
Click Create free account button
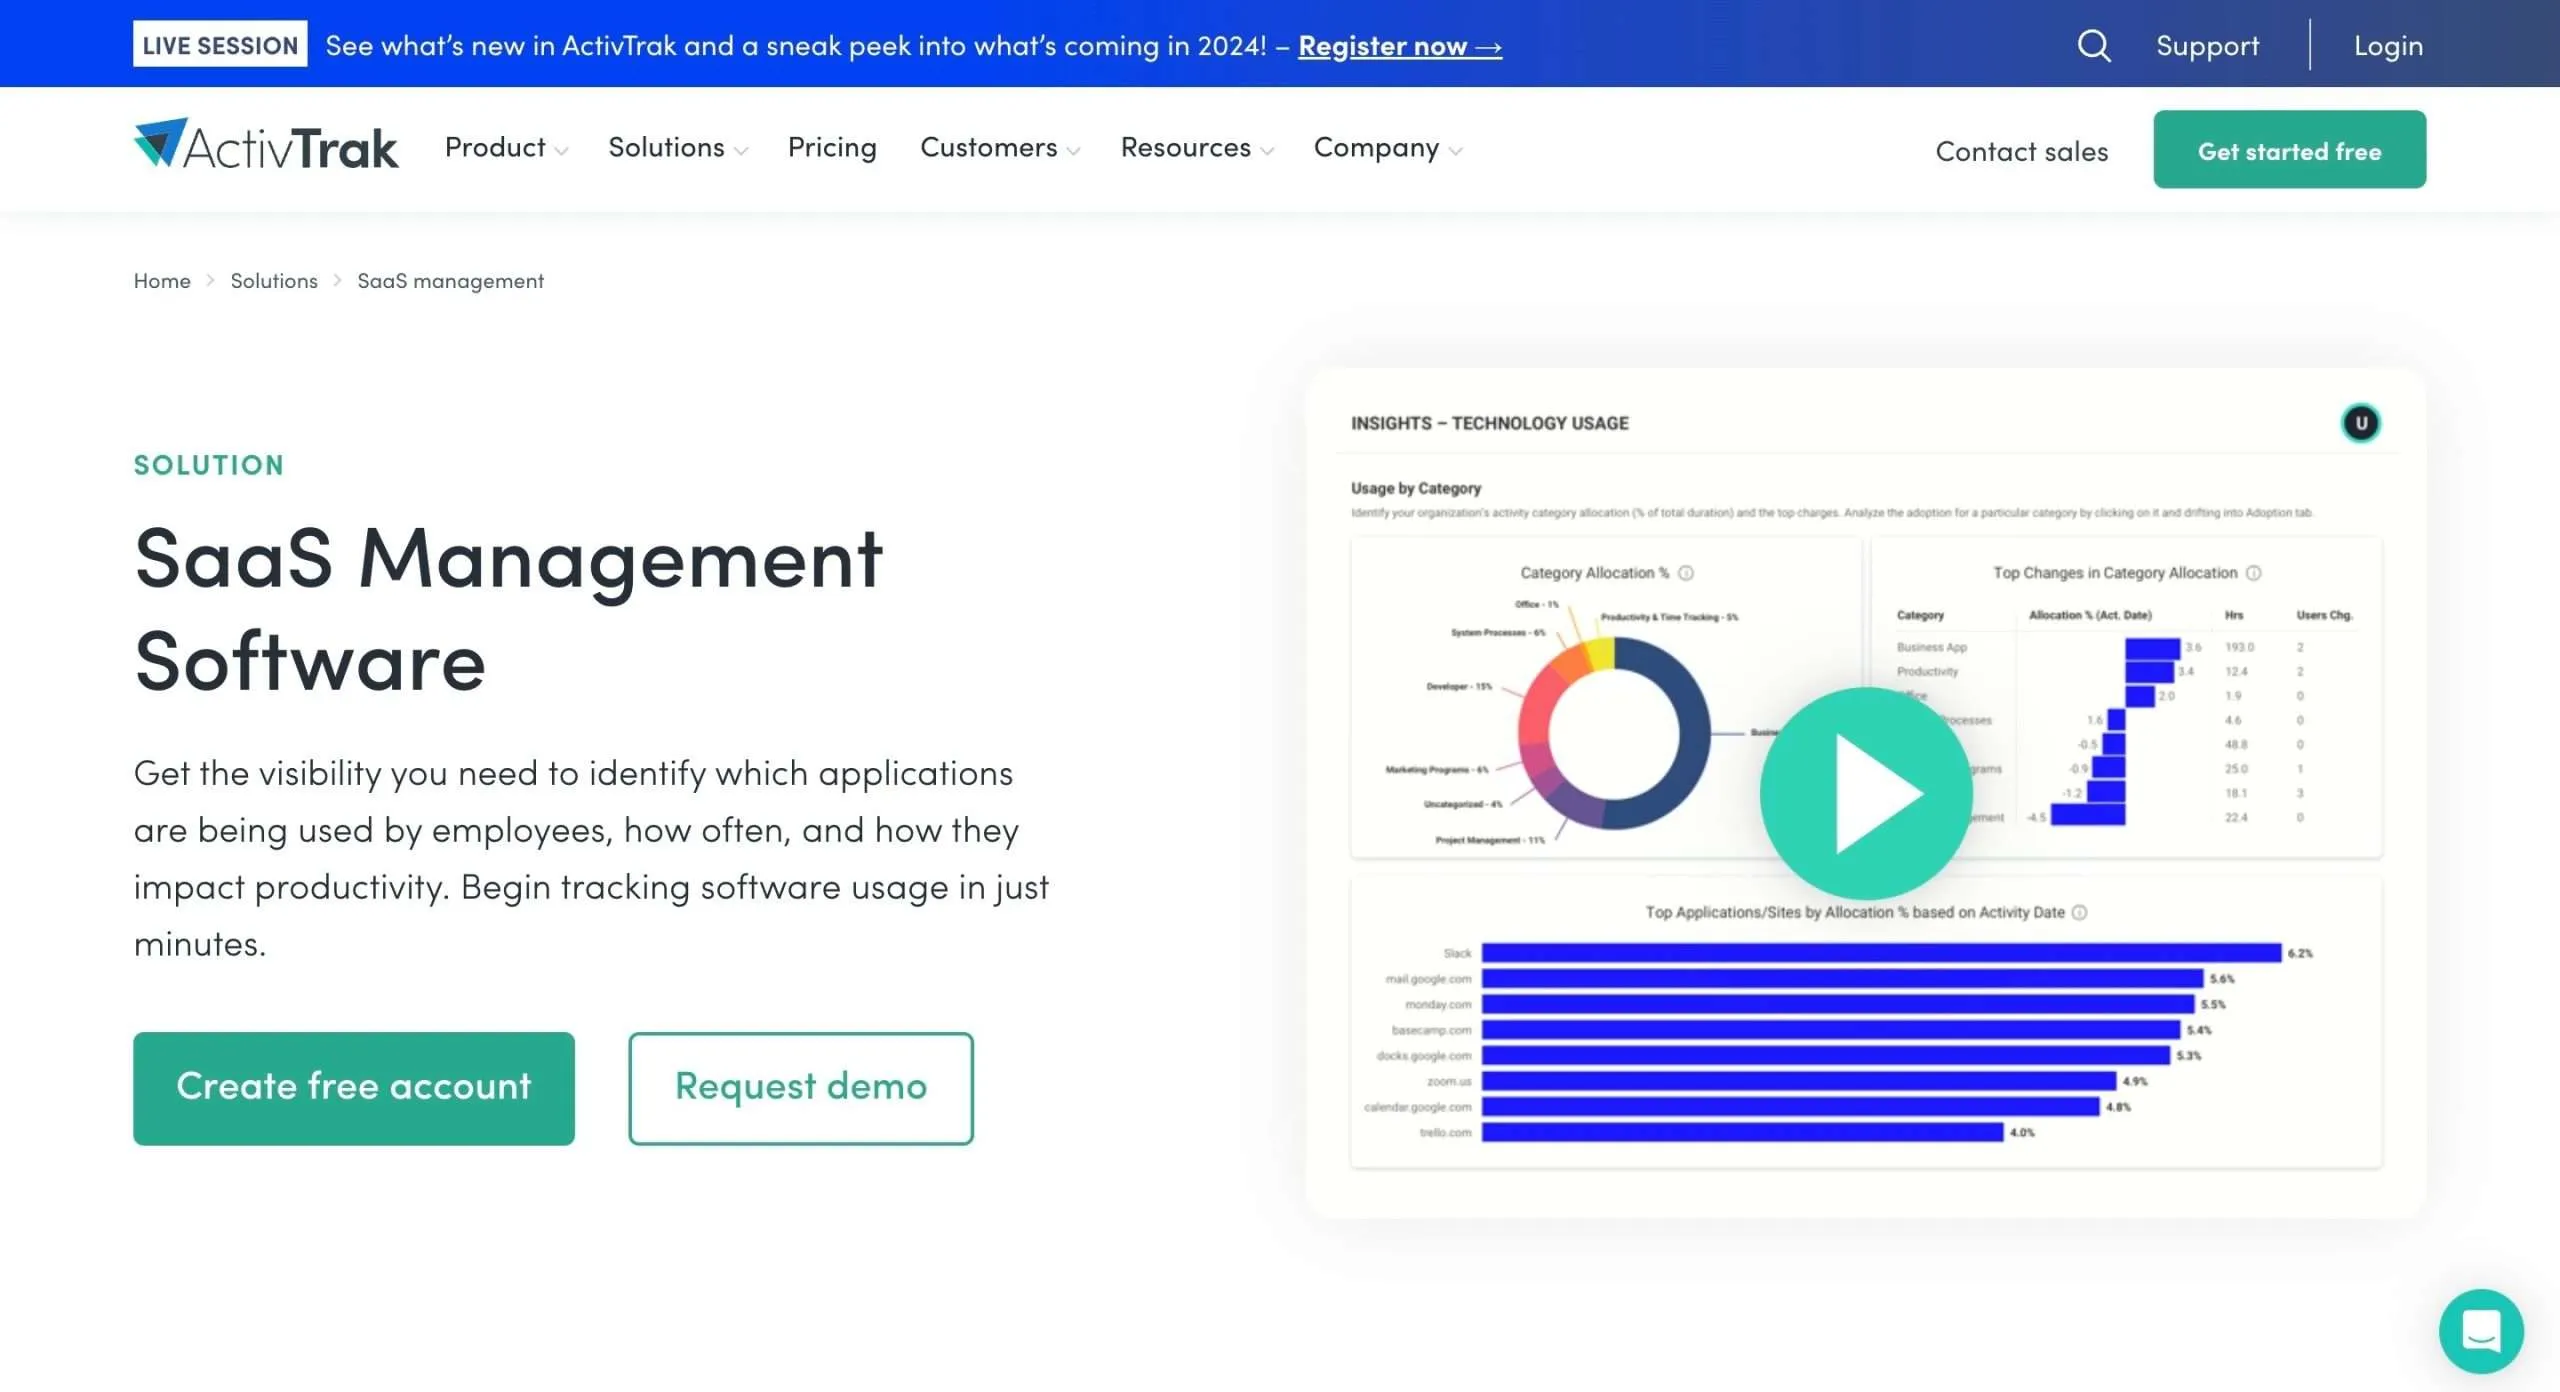click(x=354, y=1088)
